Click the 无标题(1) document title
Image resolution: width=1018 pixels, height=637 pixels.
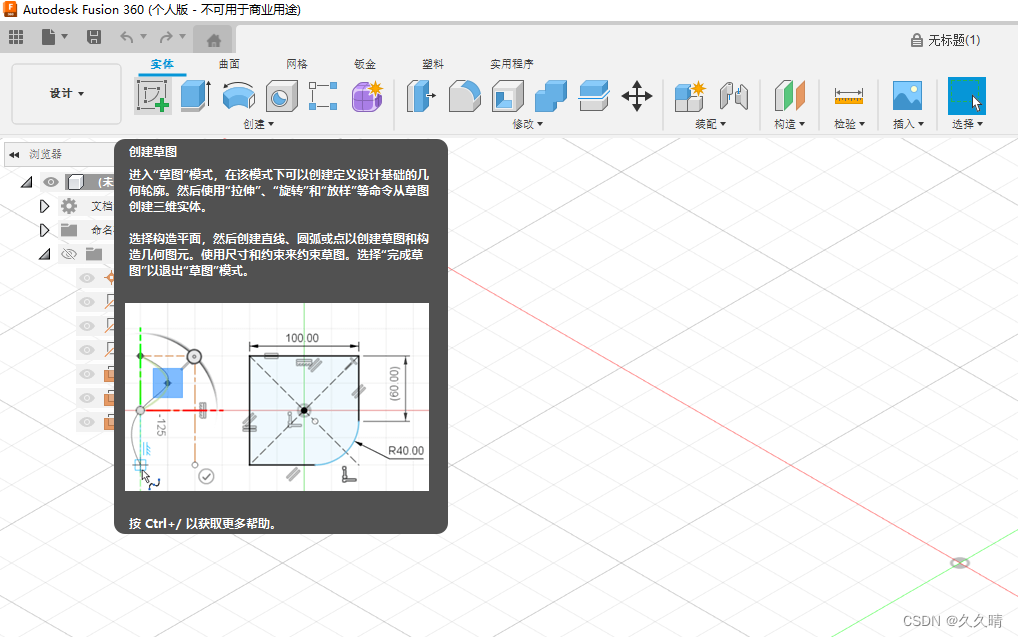(x=954, y=40)
